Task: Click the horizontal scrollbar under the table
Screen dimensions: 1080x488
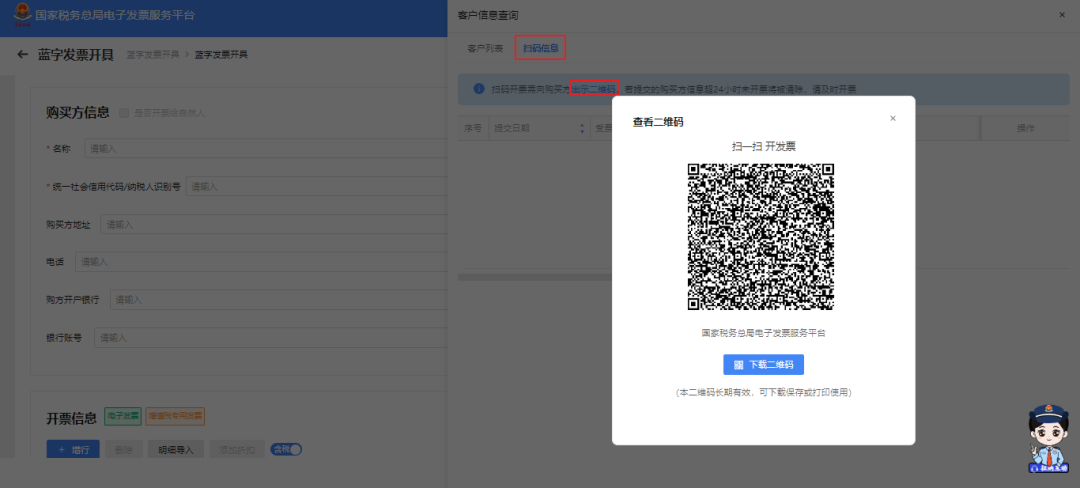Action: (x=534, y=277)
